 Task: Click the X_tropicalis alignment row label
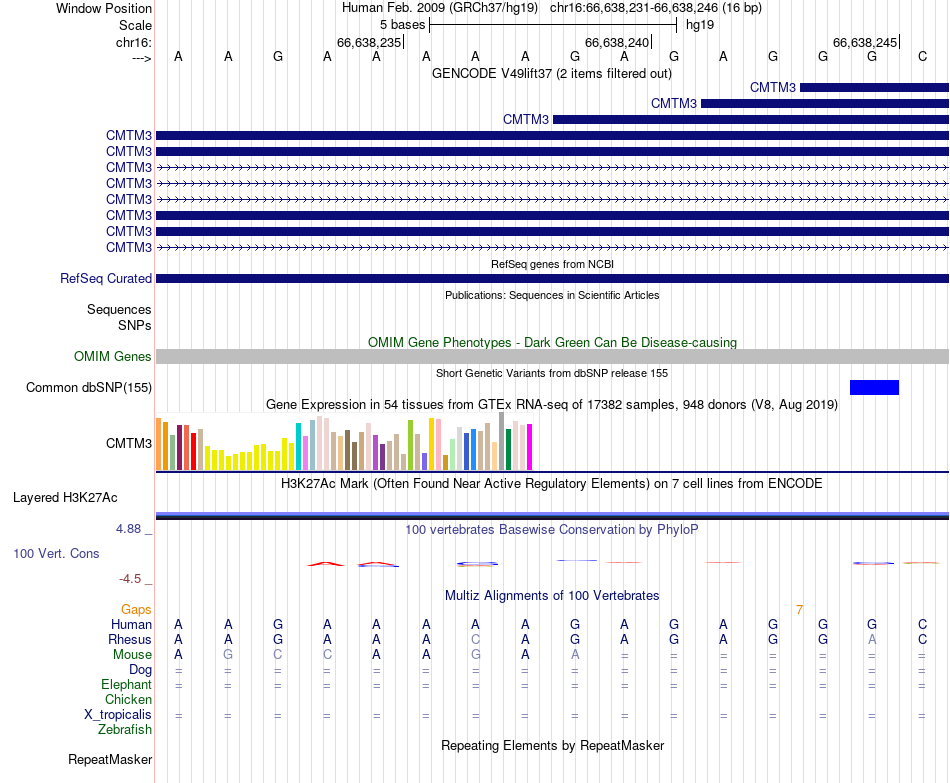click(x=118, y=715)
